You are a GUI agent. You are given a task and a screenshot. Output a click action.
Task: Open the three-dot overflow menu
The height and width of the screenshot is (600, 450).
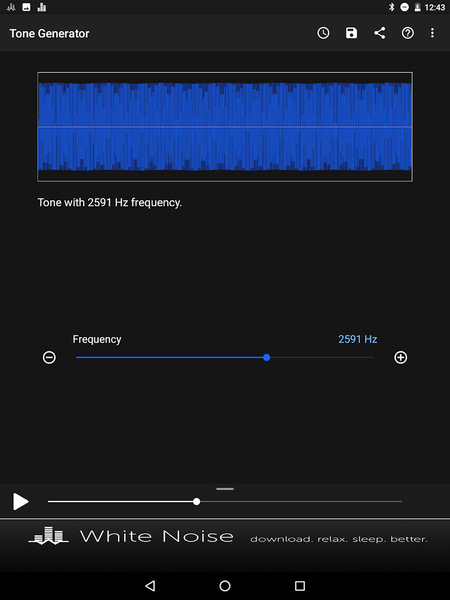[x=432, y=33]
